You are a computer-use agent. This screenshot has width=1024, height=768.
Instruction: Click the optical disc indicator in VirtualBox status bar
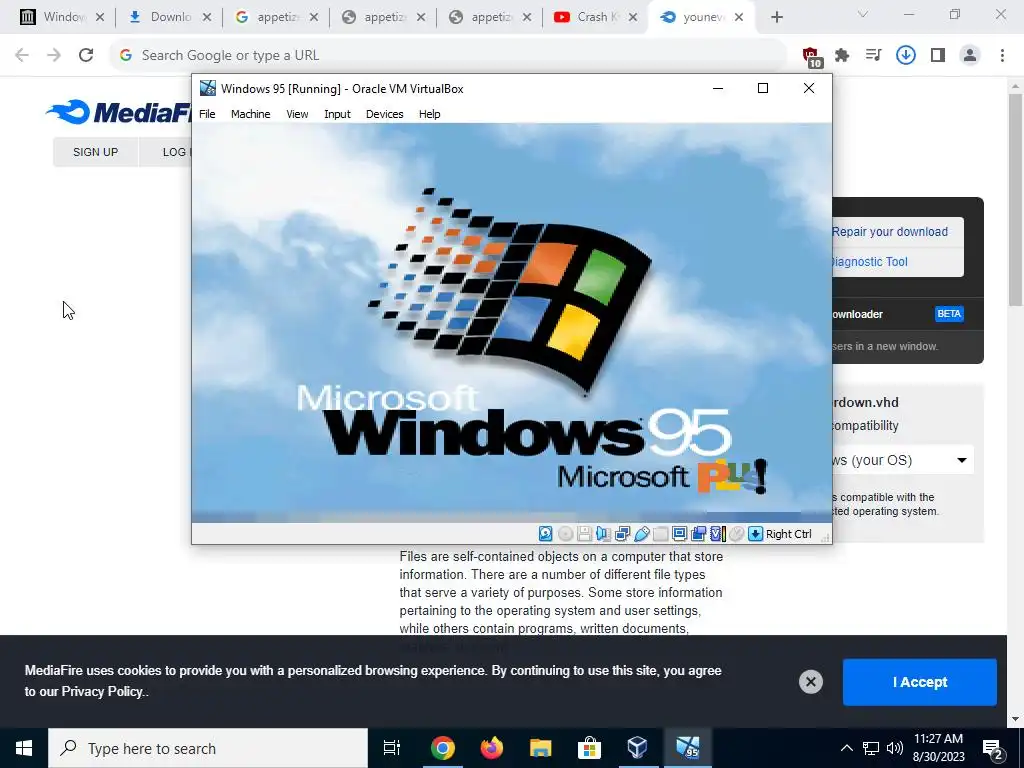tap(565, 534)
